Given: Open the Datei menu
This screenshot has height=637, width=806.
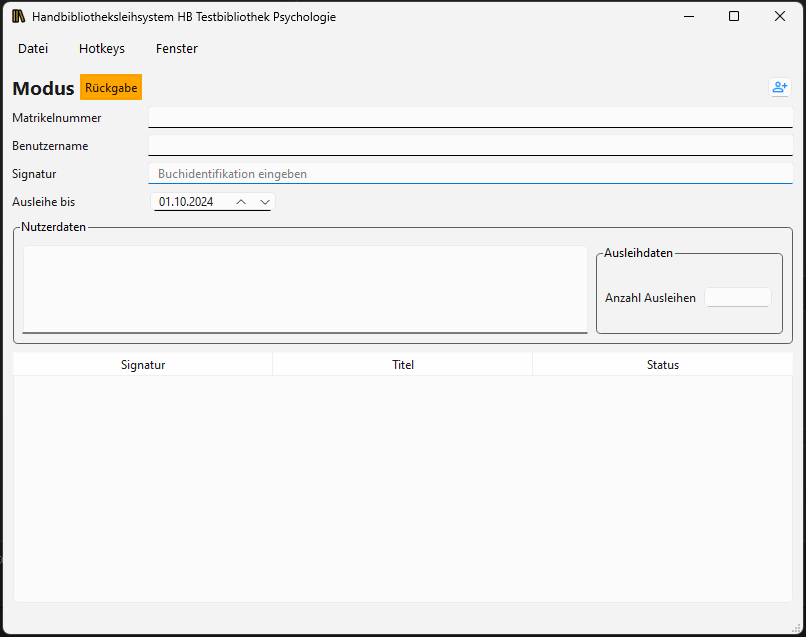Looking at the screenshot, I should pyautogui.click(x=33, y=49).
